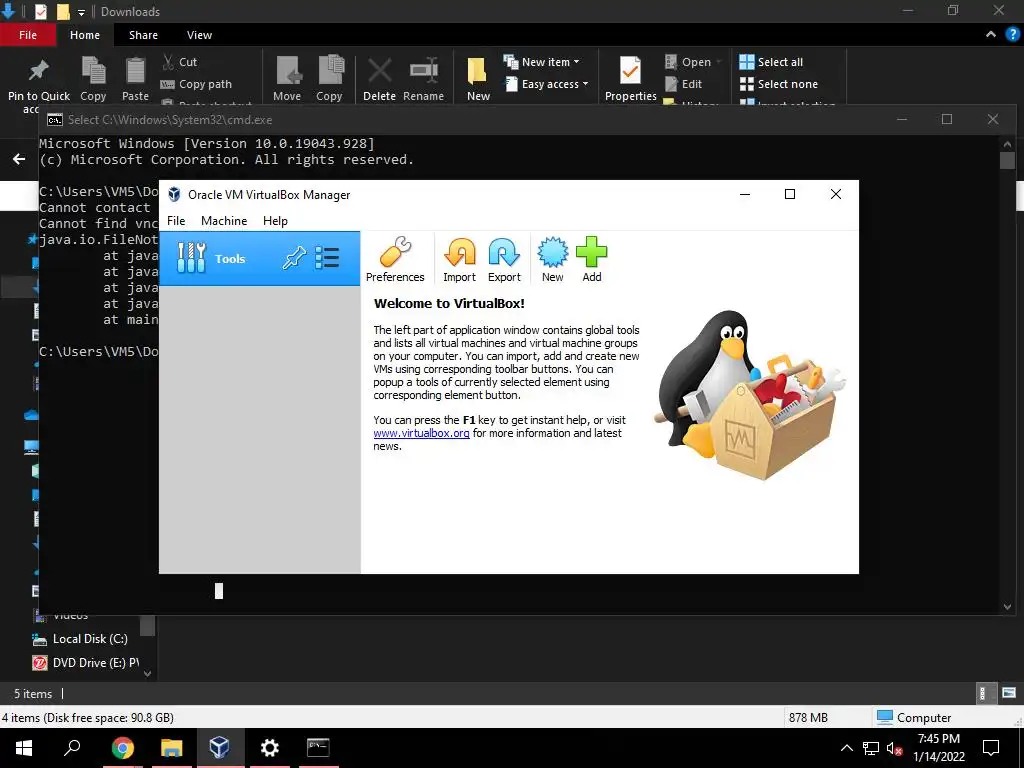Open Explorer Help question mark icon
The width and height of the screenshot is (1024, 768).
1012,35
